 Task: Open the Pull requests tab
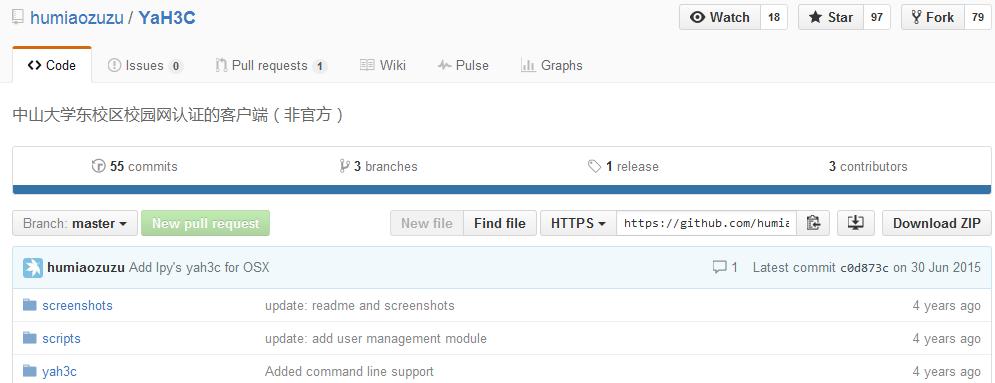point(271,65)
